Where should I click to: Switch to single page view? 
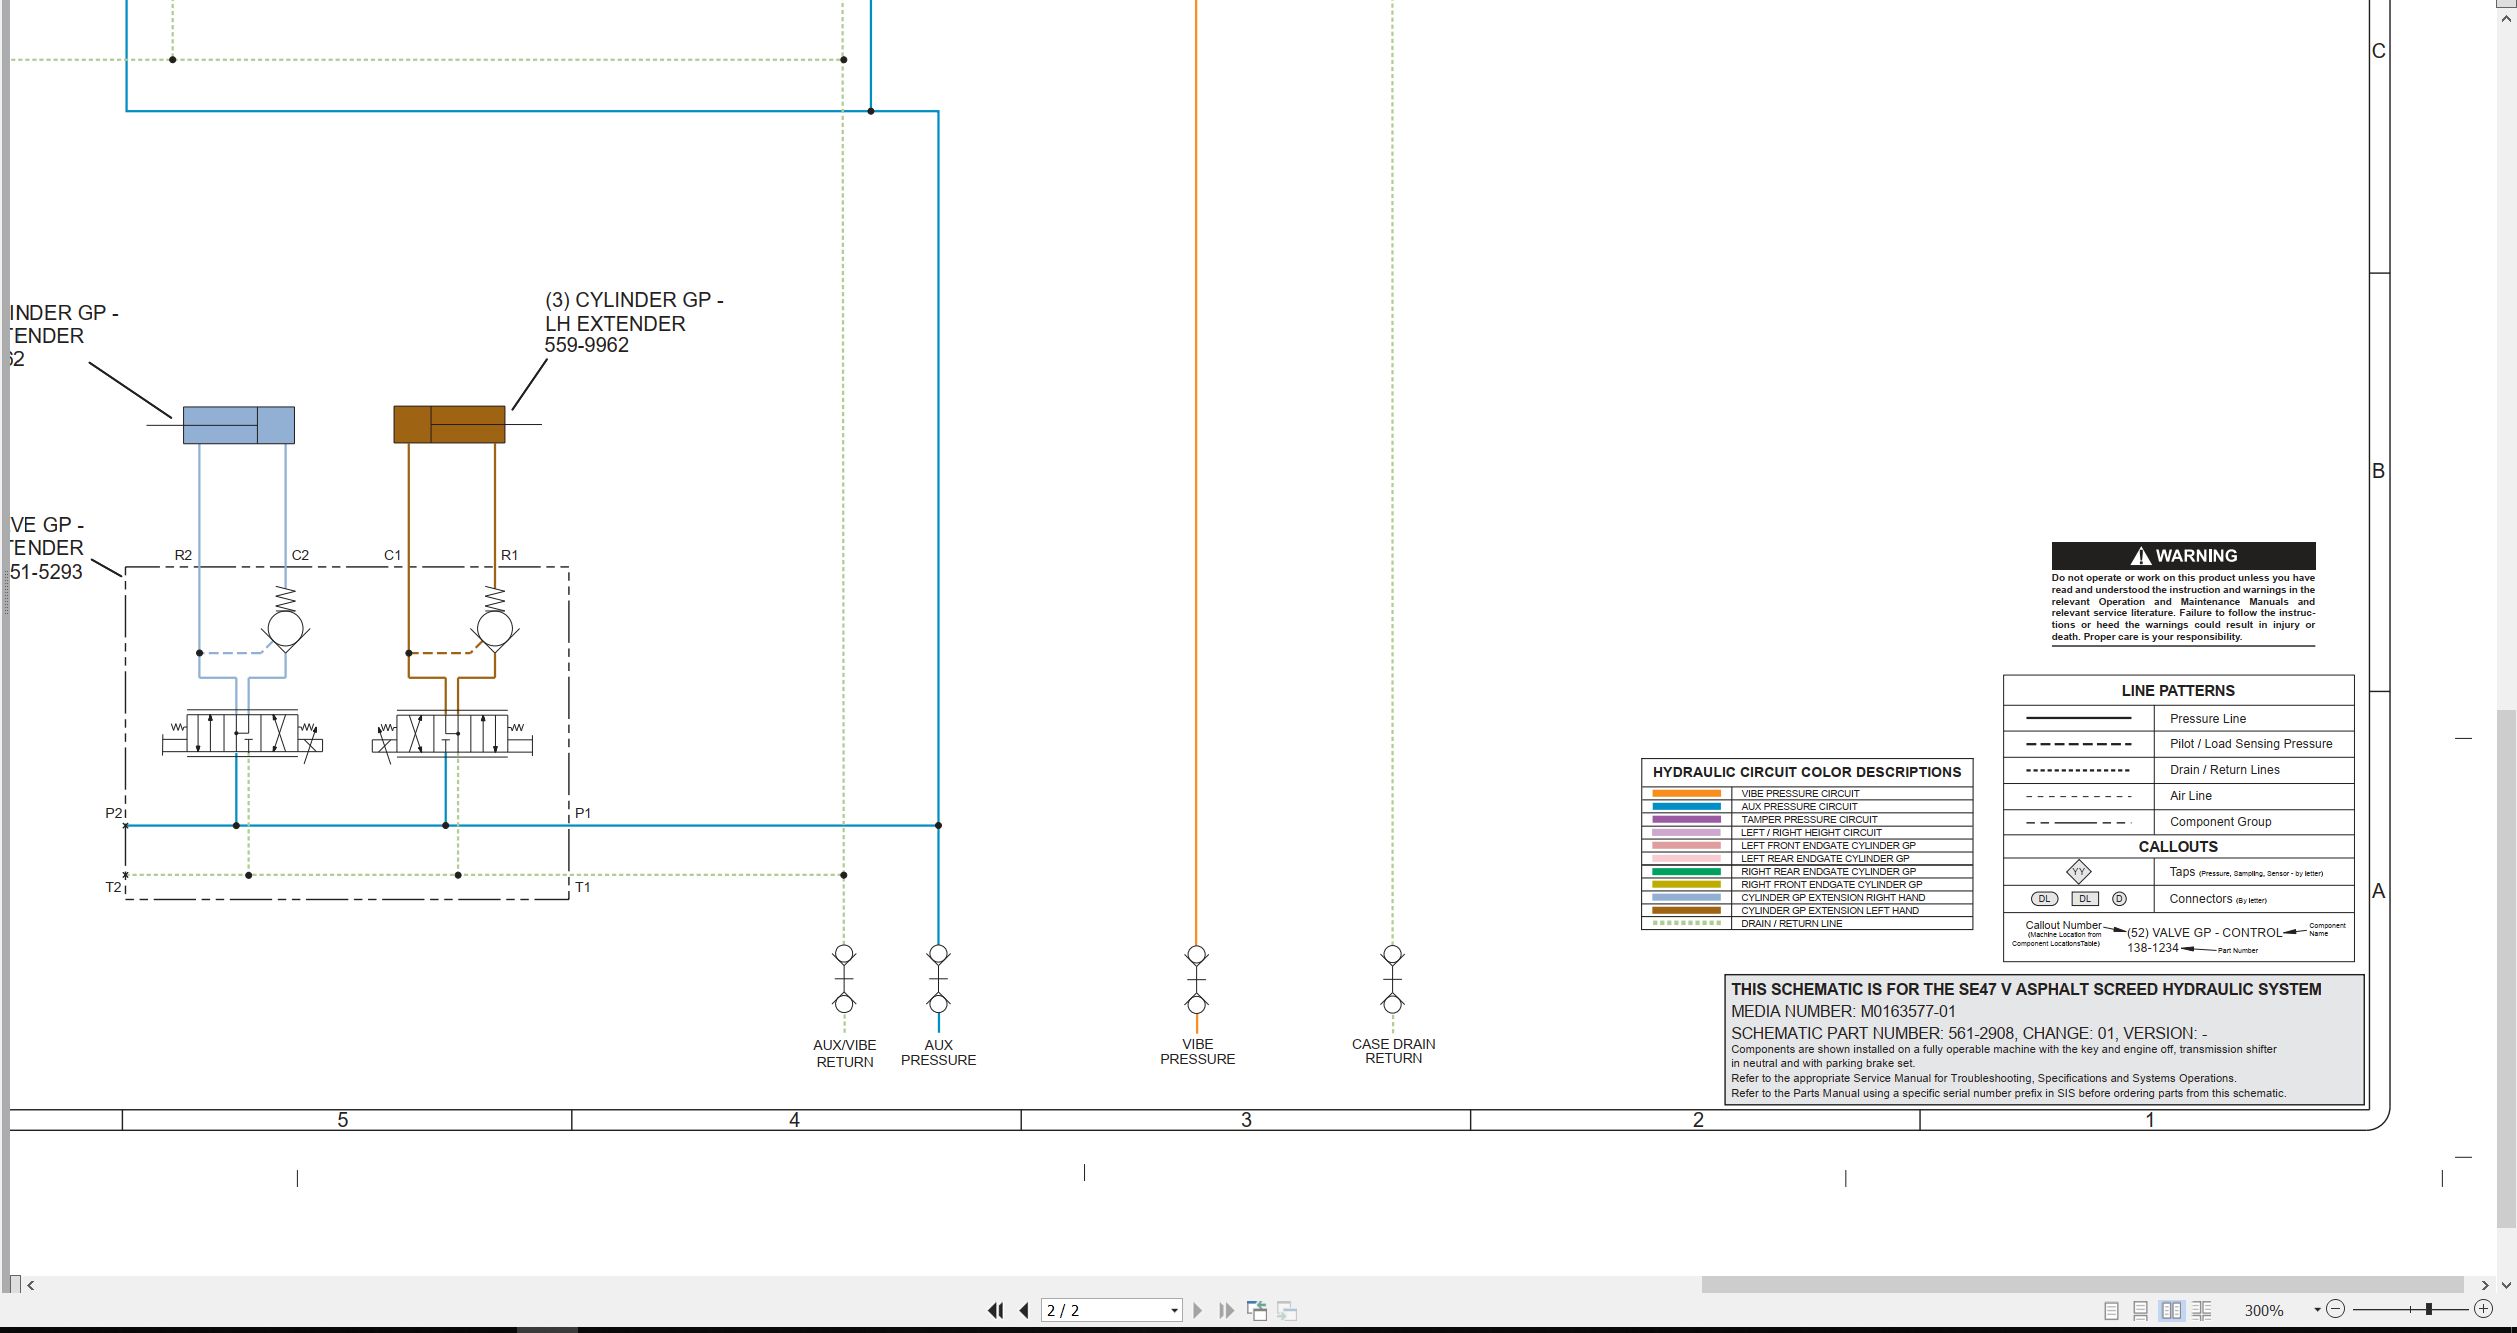[x=2111, y=1310]
